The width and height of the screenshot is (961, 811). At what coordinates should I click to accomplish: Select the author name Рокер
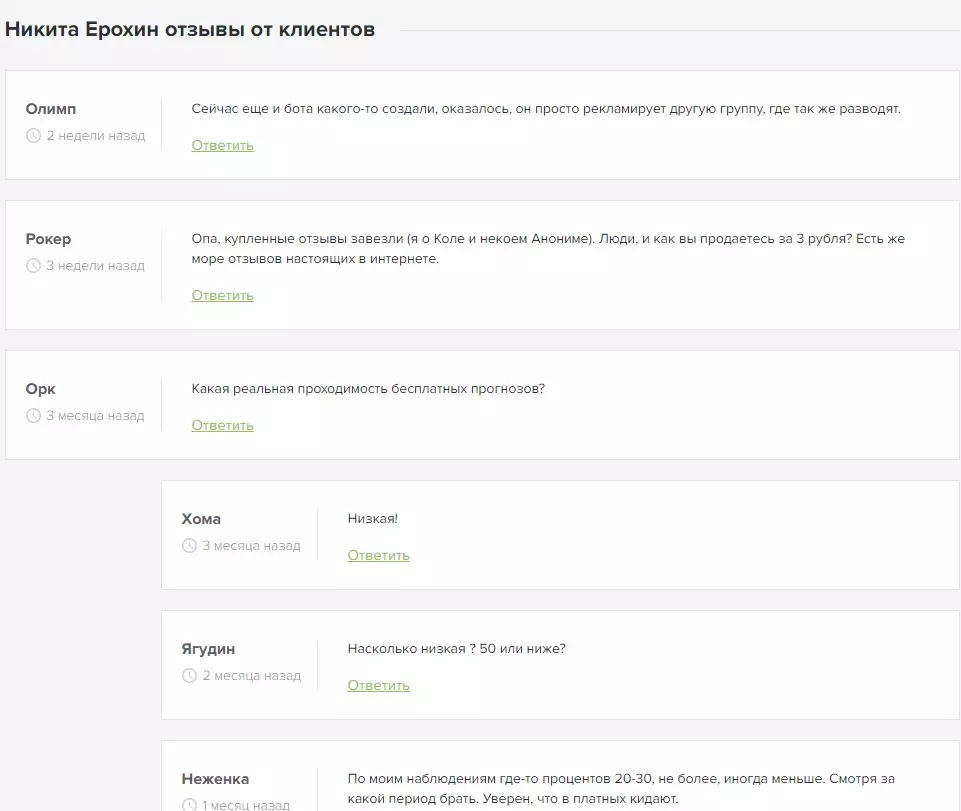[48, 239]
